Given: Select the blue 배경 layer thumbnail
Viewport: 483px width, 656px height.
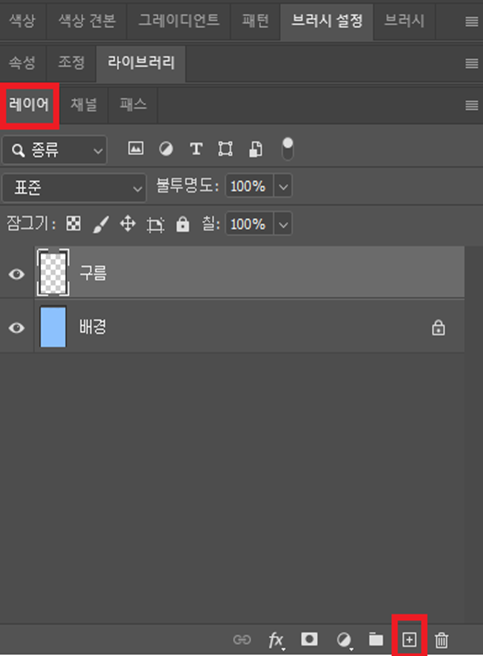Looking at the screenshot, I should [53, 327].
